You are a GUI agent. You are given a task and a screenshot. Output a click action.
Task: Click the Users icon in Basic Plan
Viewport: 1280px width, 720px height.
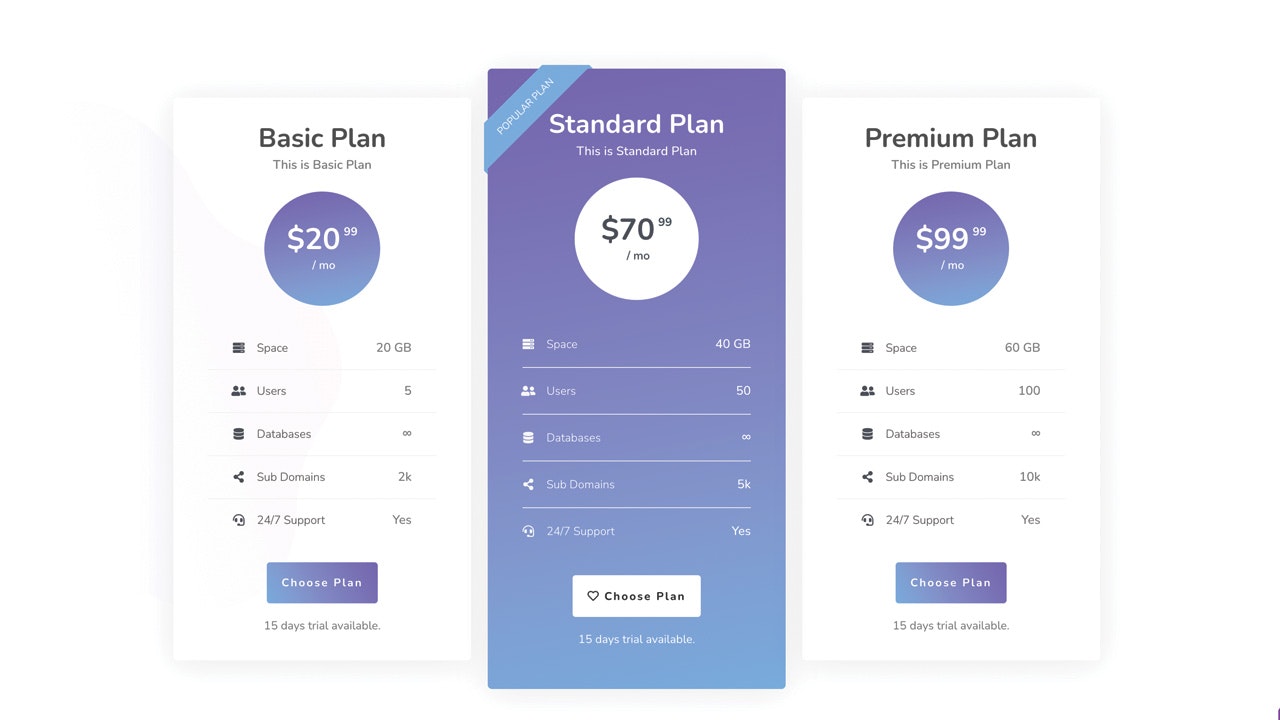click(240, 390)
